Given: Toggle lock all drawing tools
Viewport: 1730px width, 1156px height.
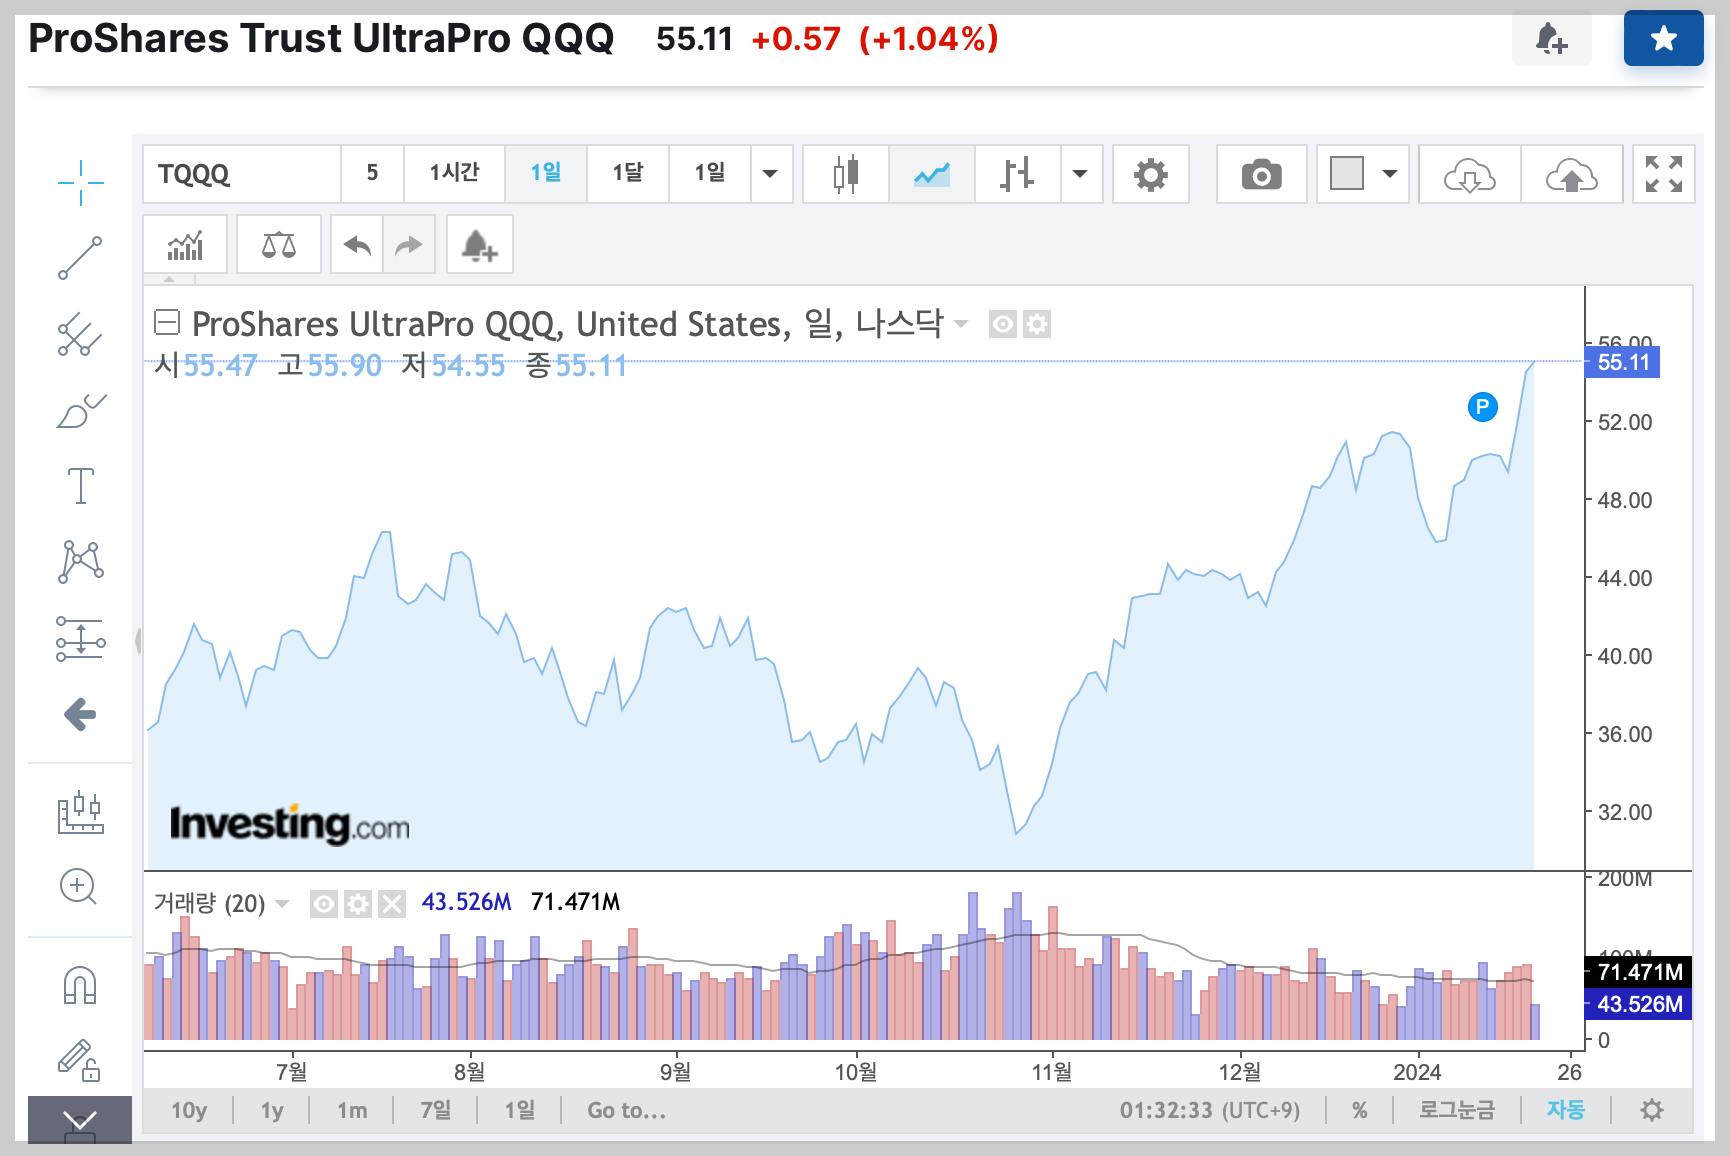Looking at the screenshot, I should point(80,1060).
